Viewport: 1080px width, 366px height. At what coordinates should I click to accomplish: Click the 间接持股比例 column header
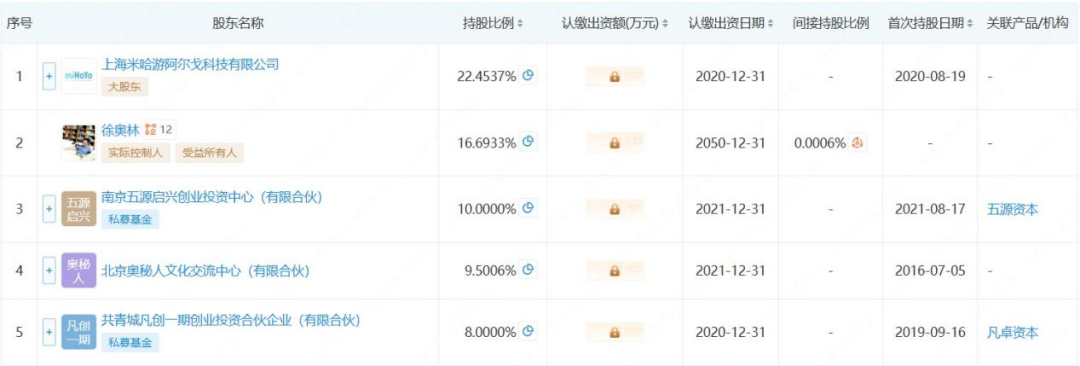(x=831, y=23)
